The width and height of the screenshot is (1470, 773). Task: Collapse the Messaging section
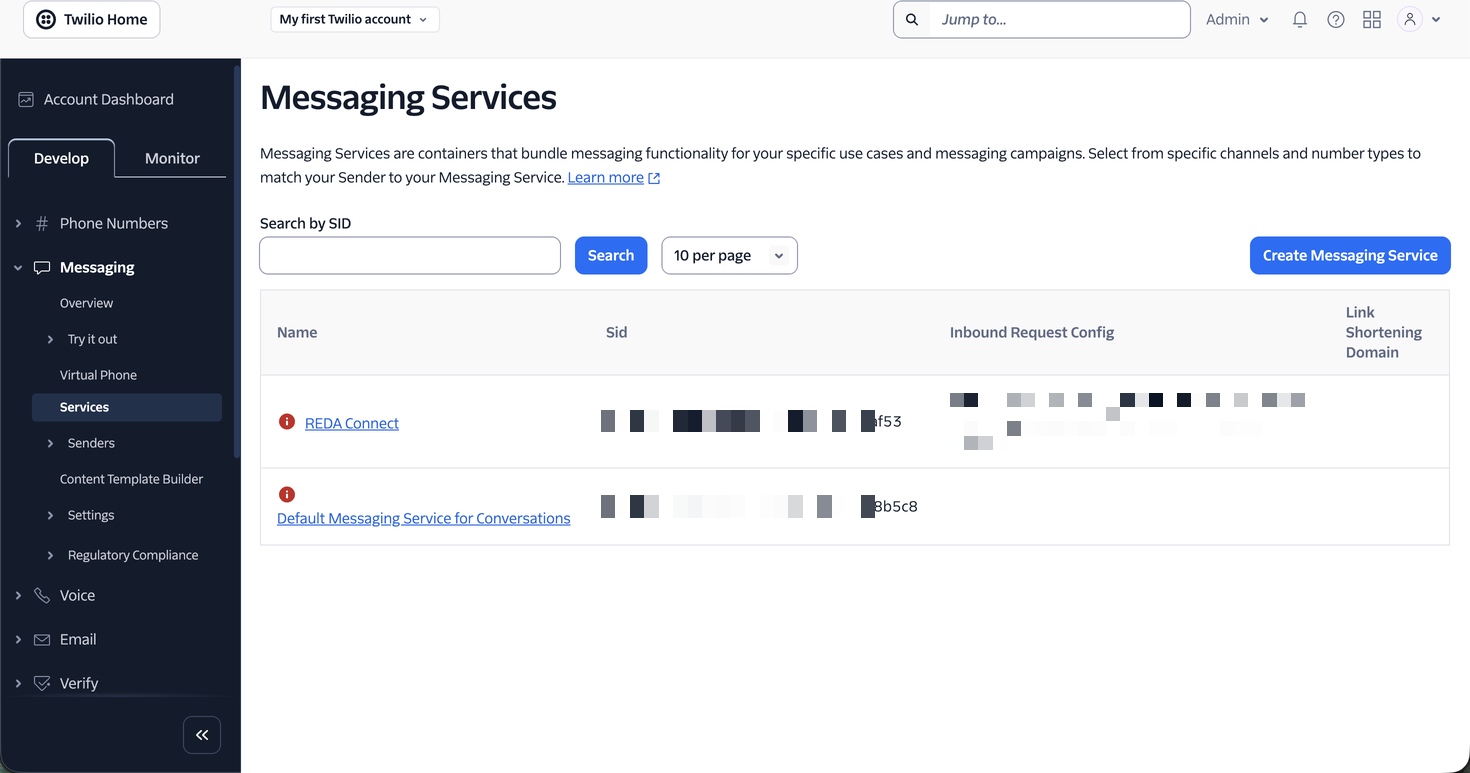click(18, 267)
